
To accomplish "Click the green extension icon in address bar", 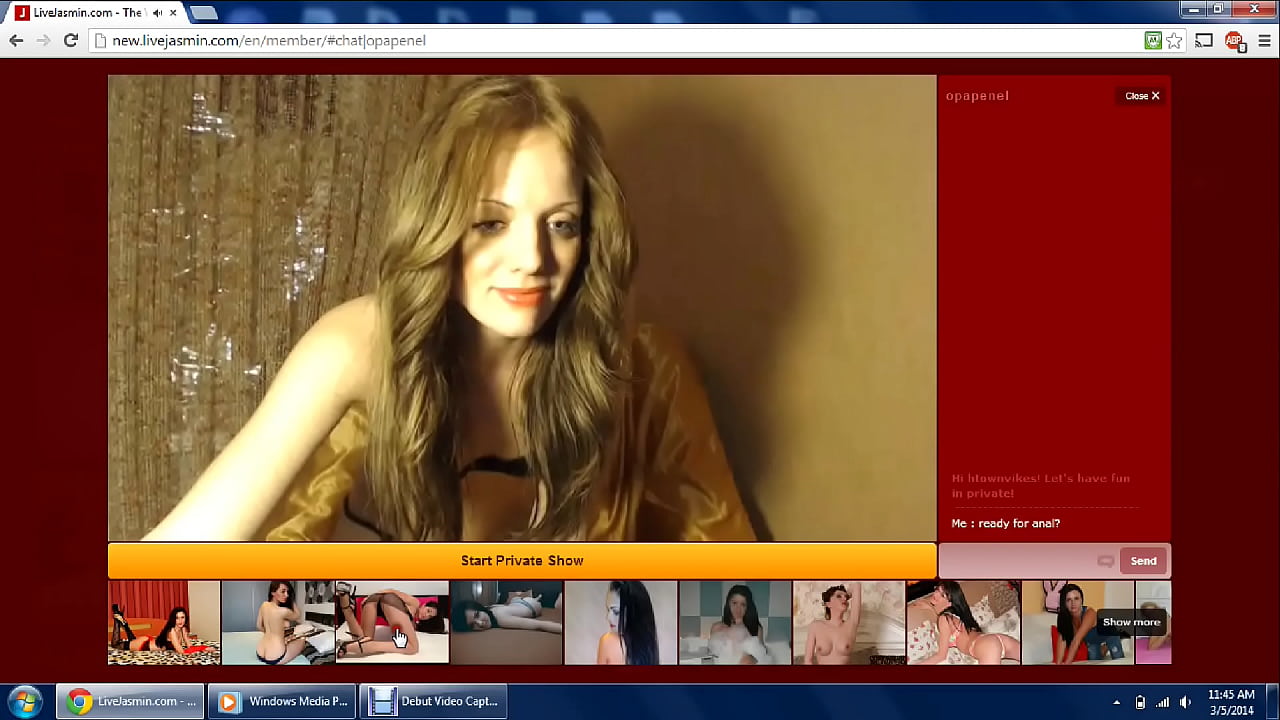I will pyautogui.click(x=1153, y=41).
